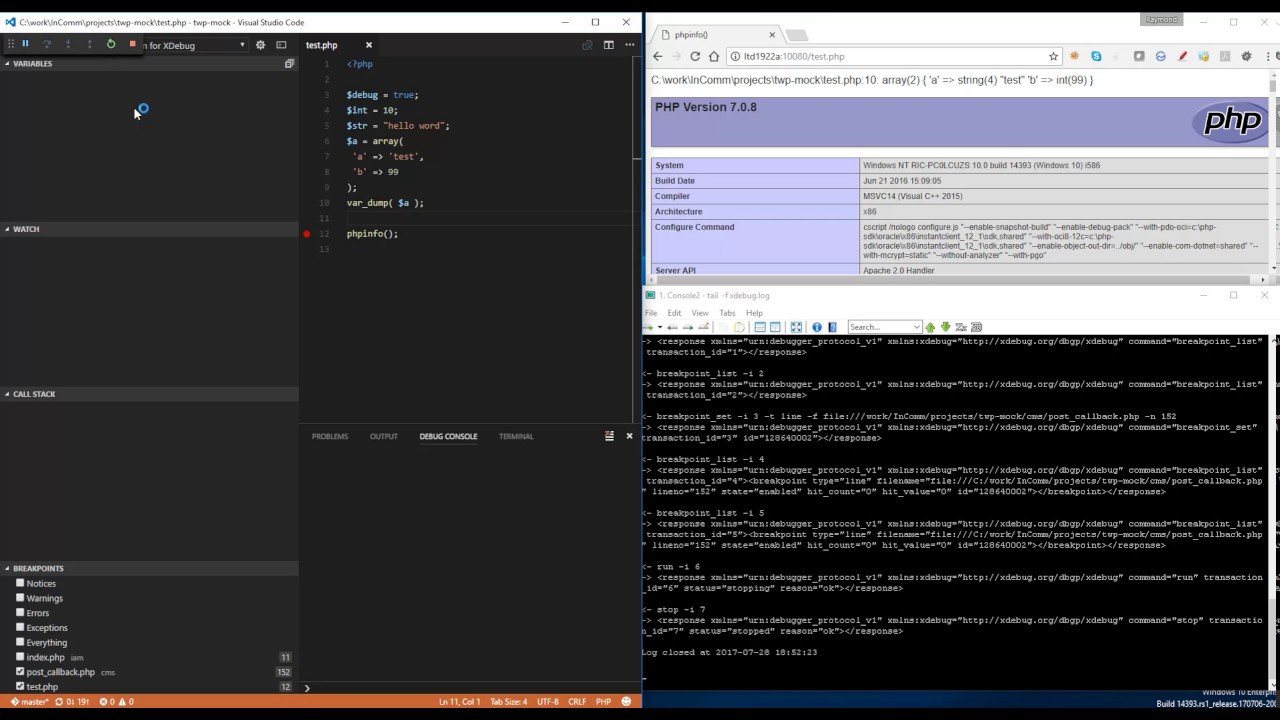Pause the debug session in VS Code
1280x720 pixels.
[x=26, y=44]
